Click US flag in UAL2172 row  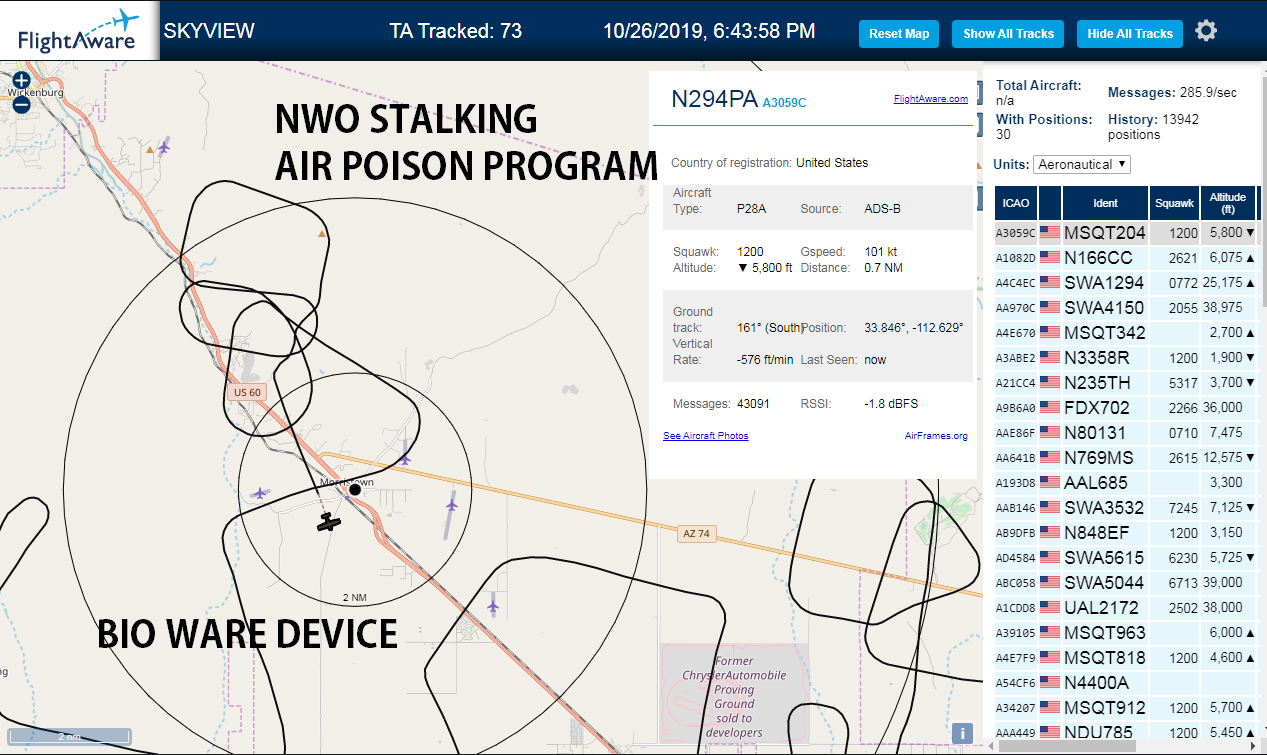(1050, 607)
